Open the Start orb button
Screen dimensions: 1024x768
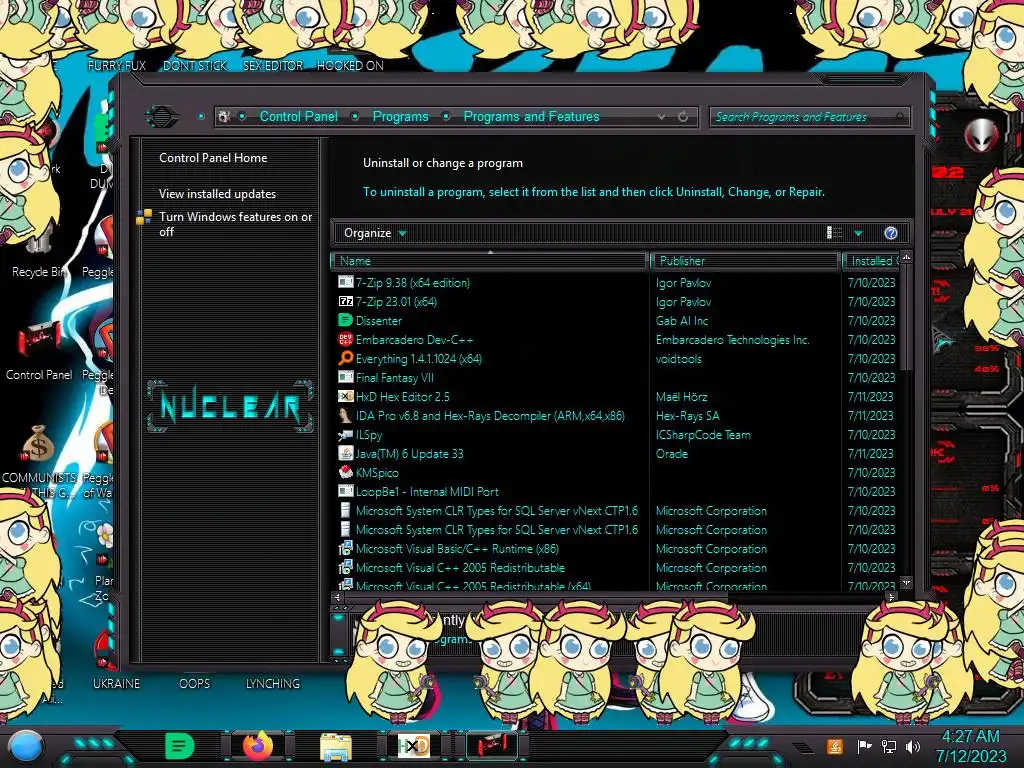click(x=26, y=746)
